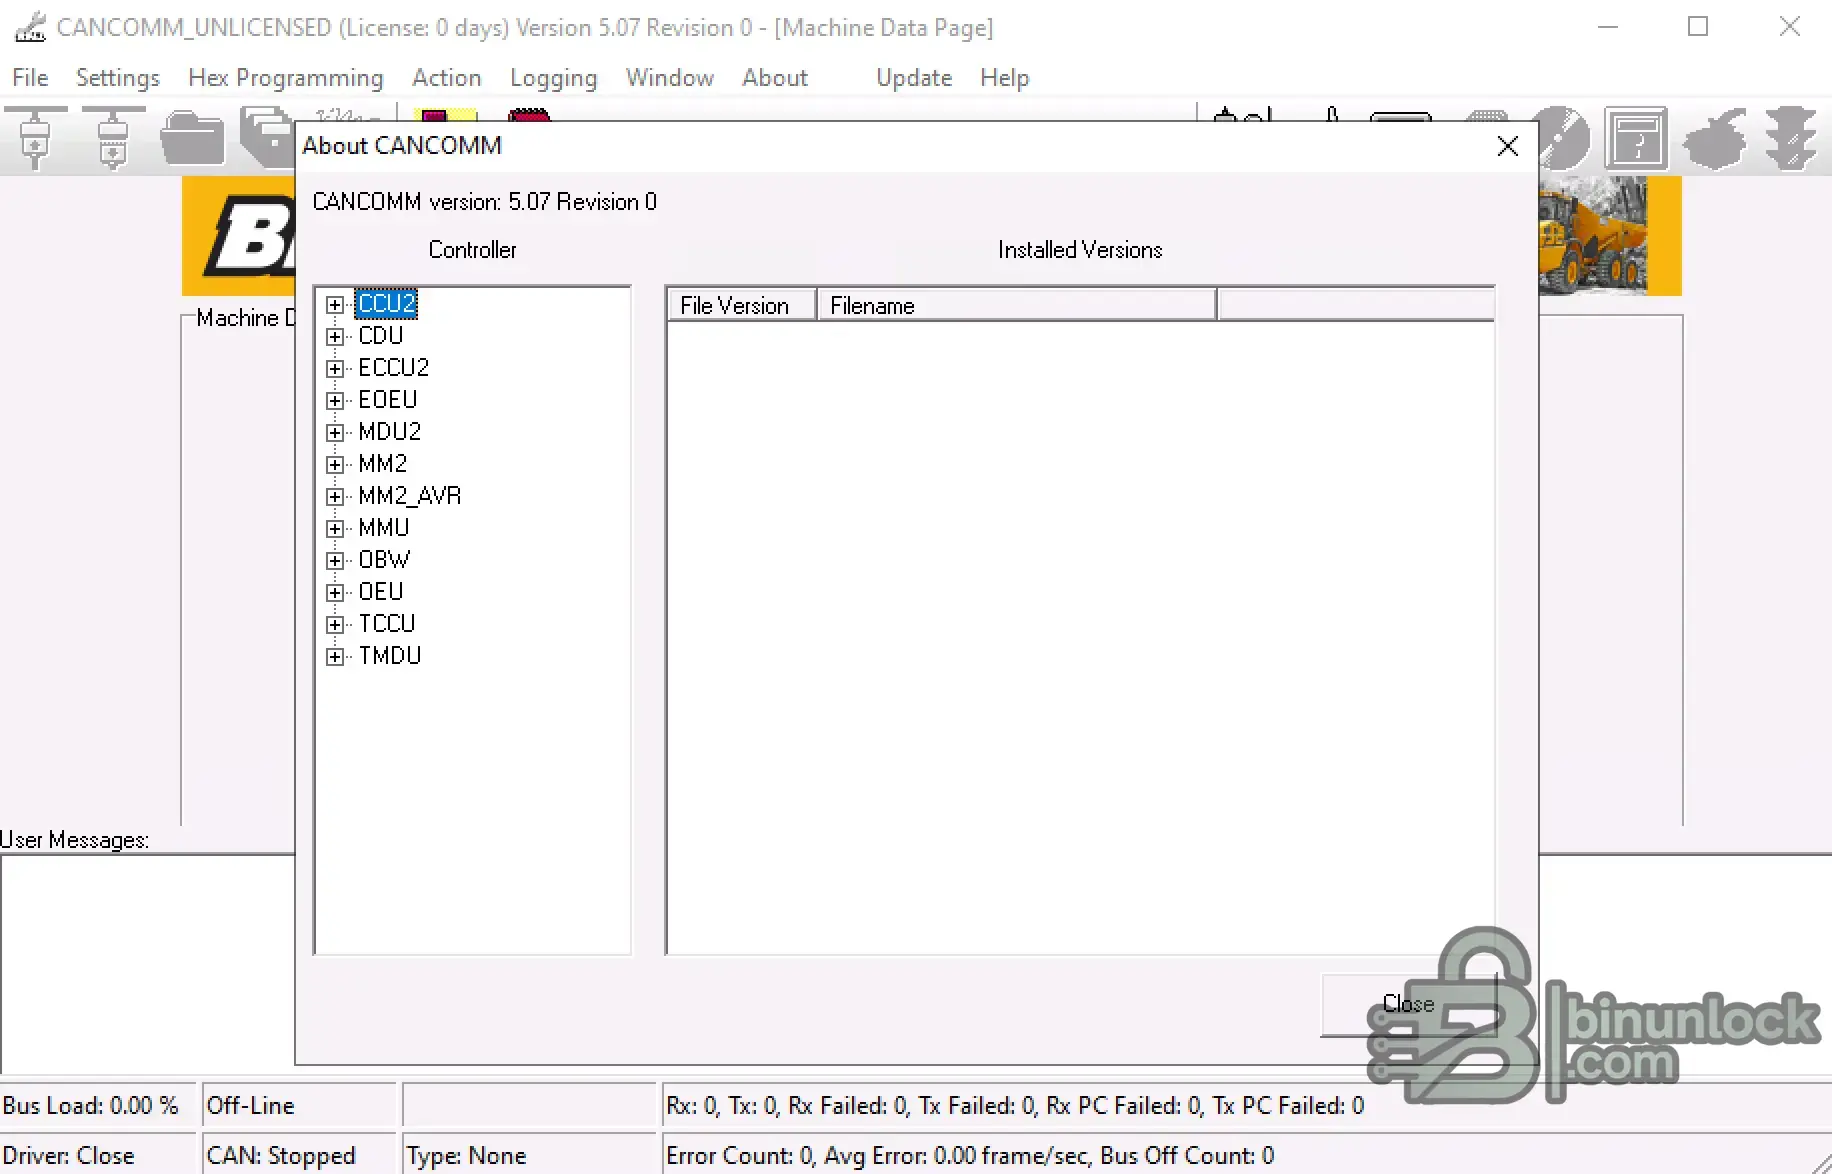Expand the OEU tree node
1832x1174 pixels.
click(335, 592)
